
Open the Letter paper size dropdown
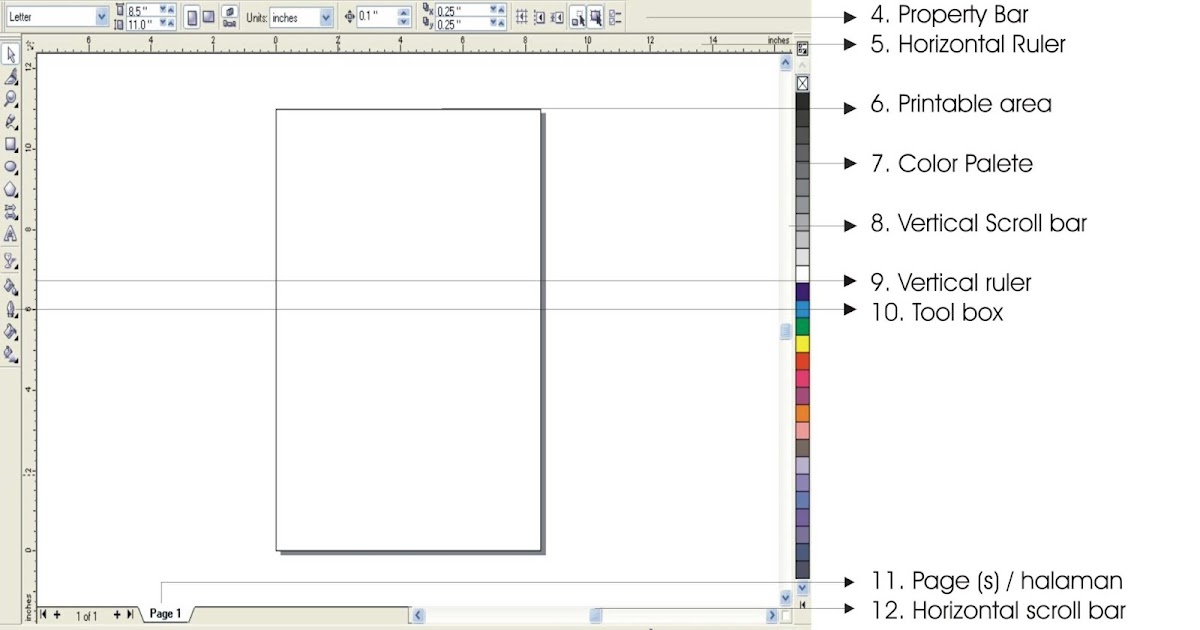click(100, 16)
